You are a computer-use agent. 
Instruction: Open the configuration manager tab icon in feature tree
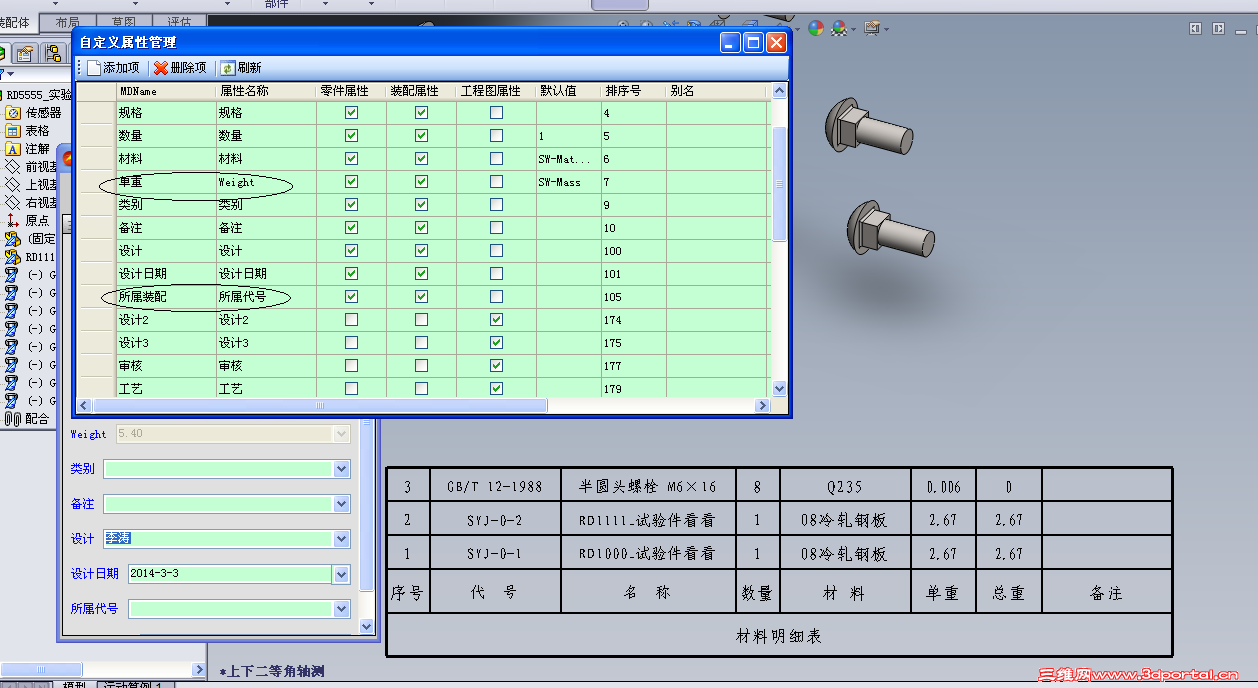click(52, 53)
